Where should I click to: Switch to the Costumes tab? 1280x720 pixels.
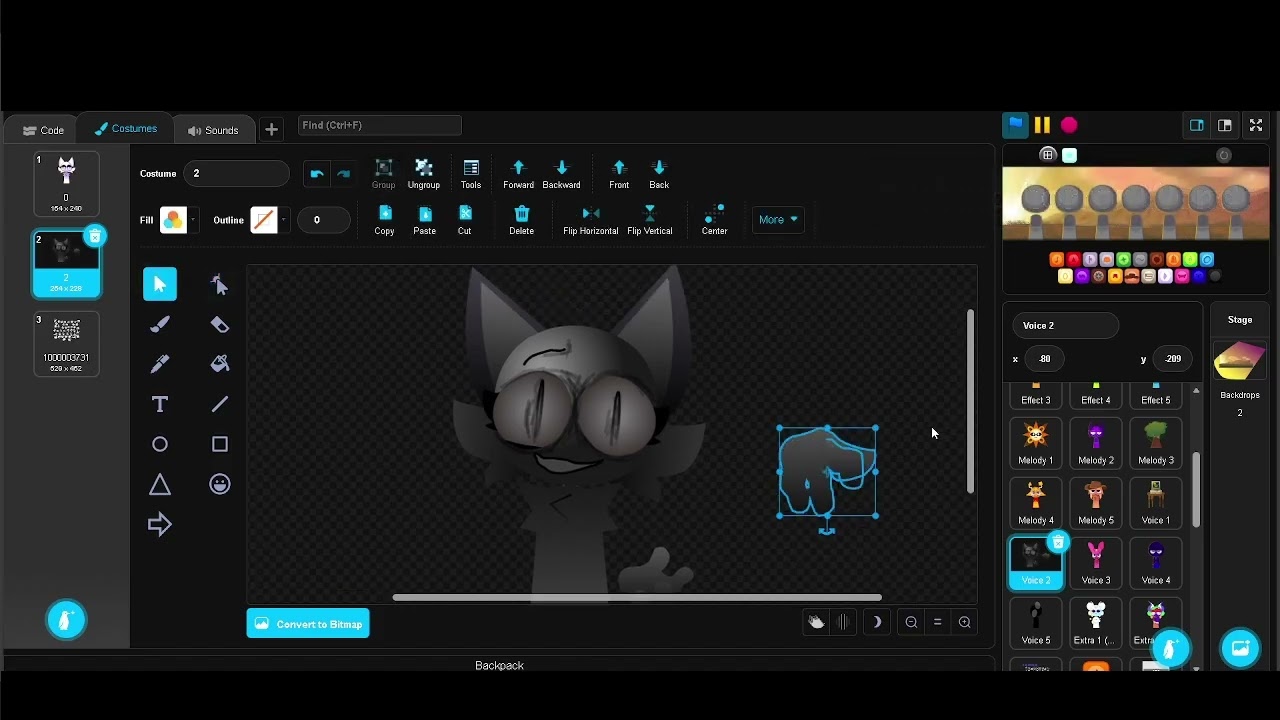pos(126,129)
